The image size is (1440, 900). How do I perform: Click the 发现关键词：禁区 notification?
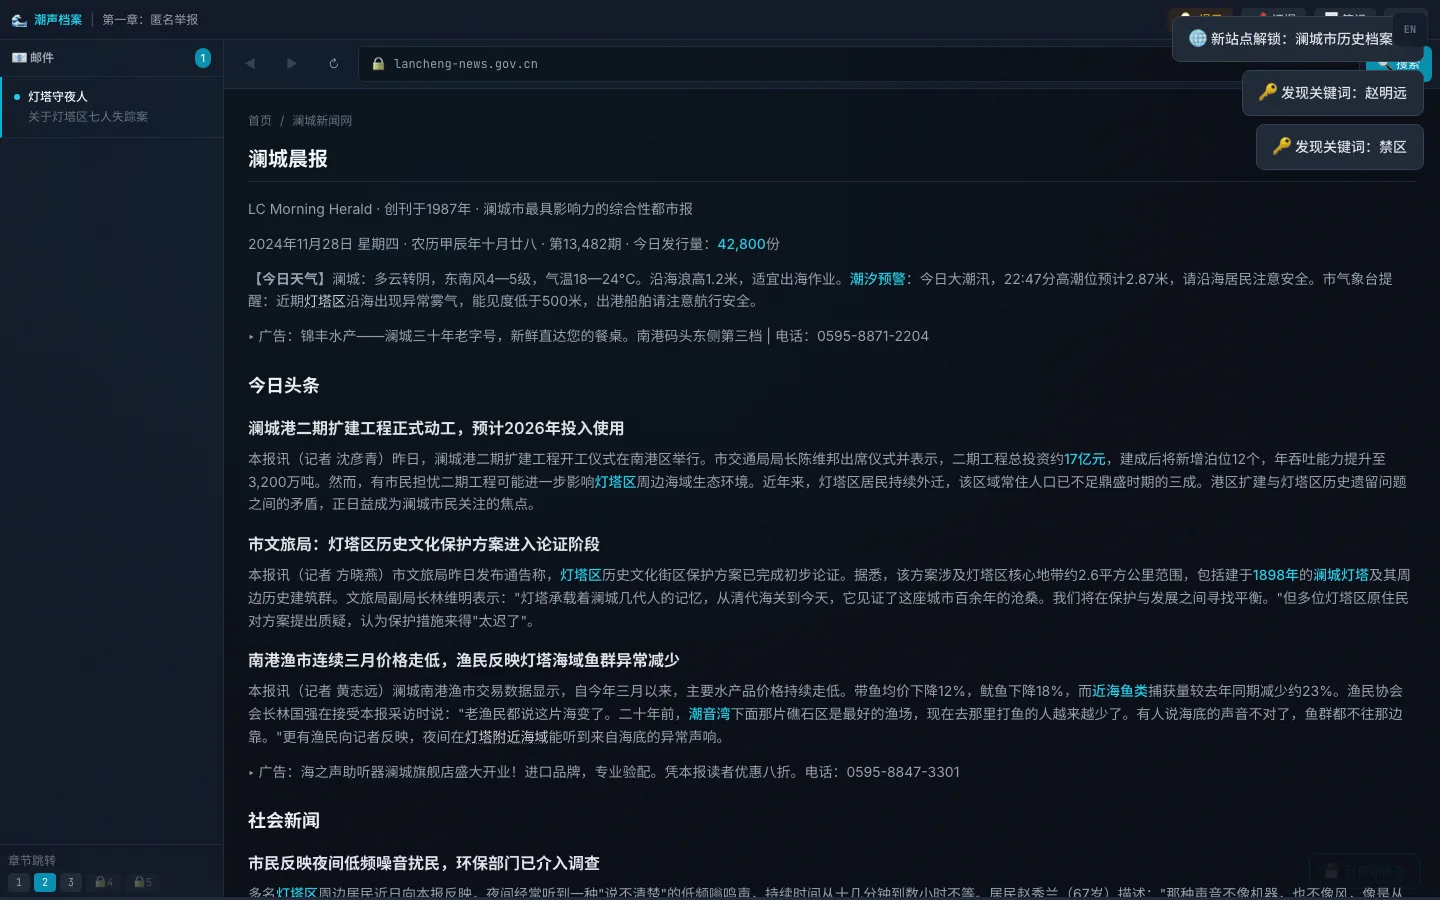(1340, 147)
